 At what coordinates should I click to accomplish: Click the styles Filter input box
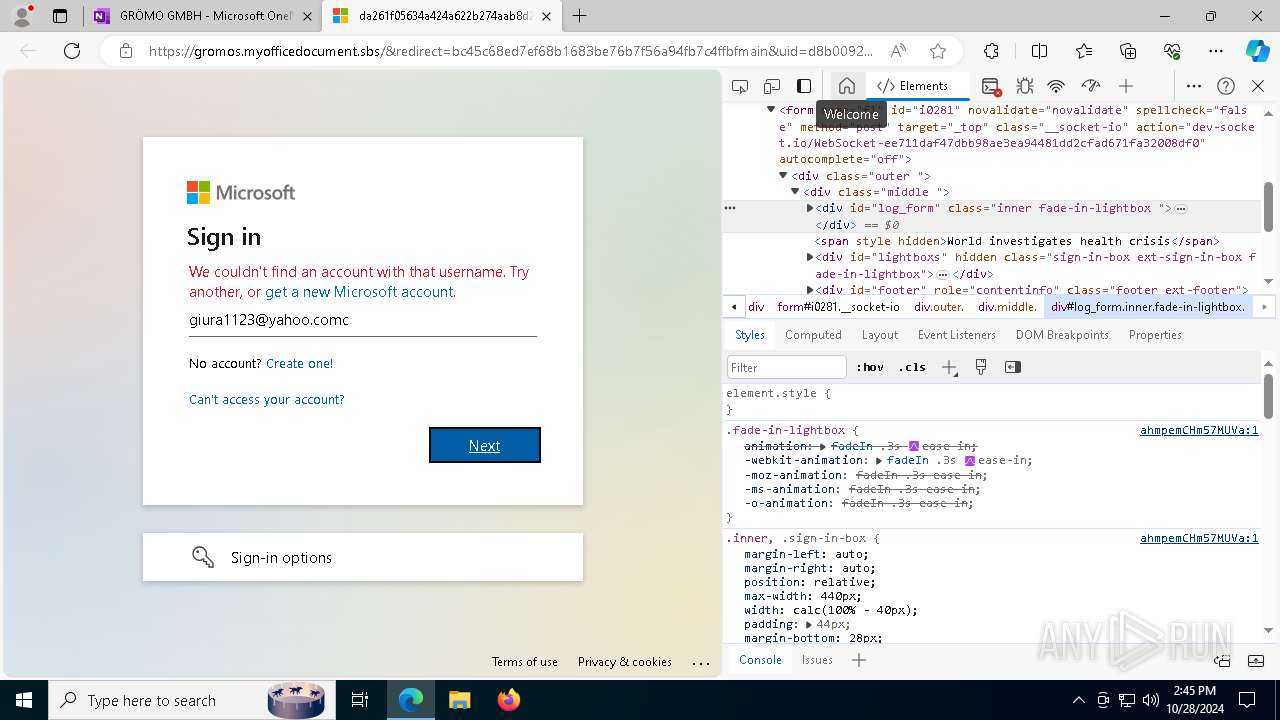787,367
